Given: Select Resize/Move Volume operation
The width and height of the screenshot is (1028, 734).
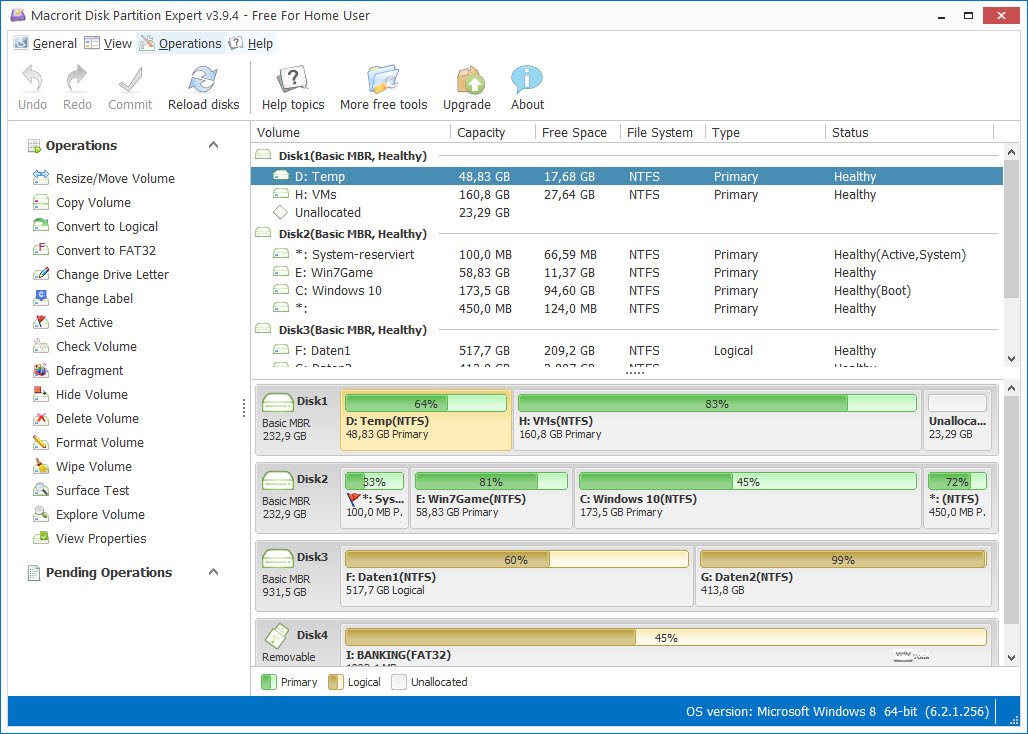Looking at the screenshot, I should click(115, 178).
